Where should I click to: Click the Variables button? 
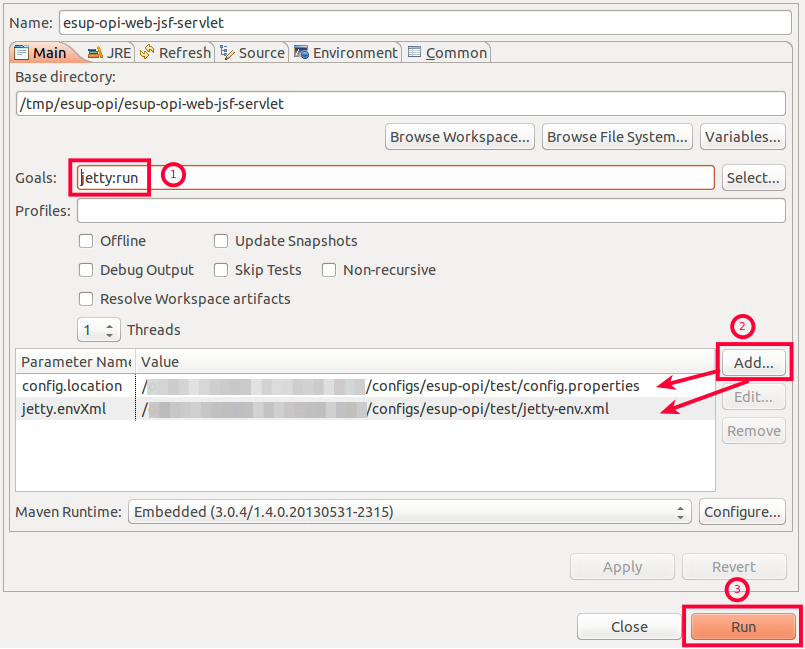tap(742, 137)
